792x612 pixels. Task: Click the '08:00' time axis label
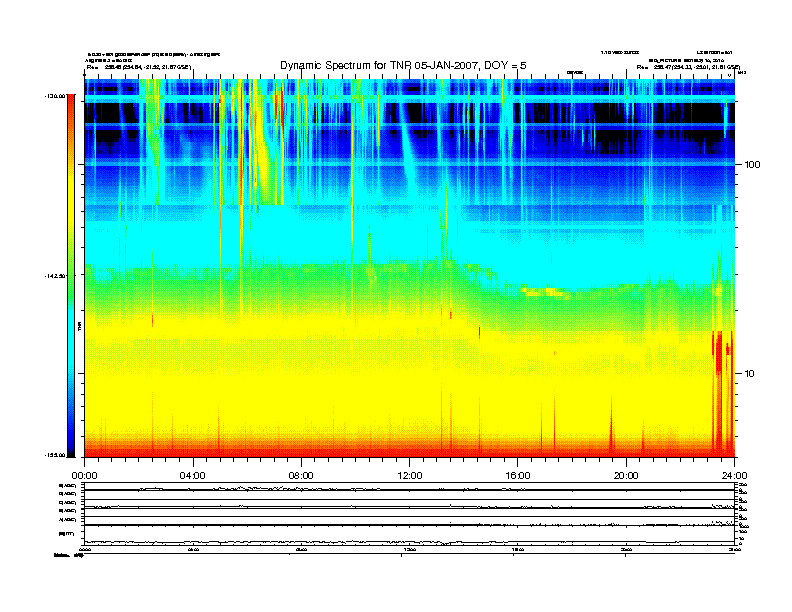pyautogui.click(x=301, y=476)
